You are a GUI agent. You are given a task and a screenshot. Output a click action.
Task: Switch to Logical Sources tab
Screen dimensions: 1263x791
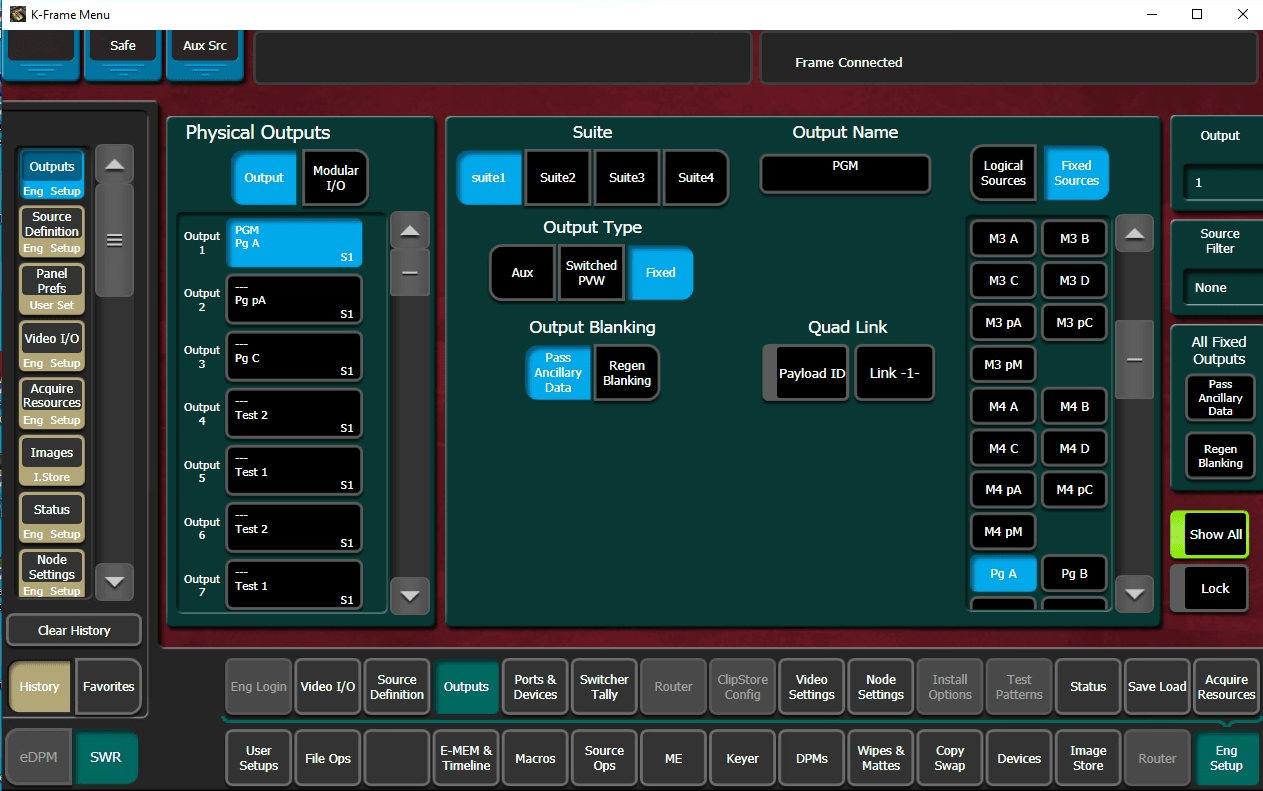(x=1003, y=173)
